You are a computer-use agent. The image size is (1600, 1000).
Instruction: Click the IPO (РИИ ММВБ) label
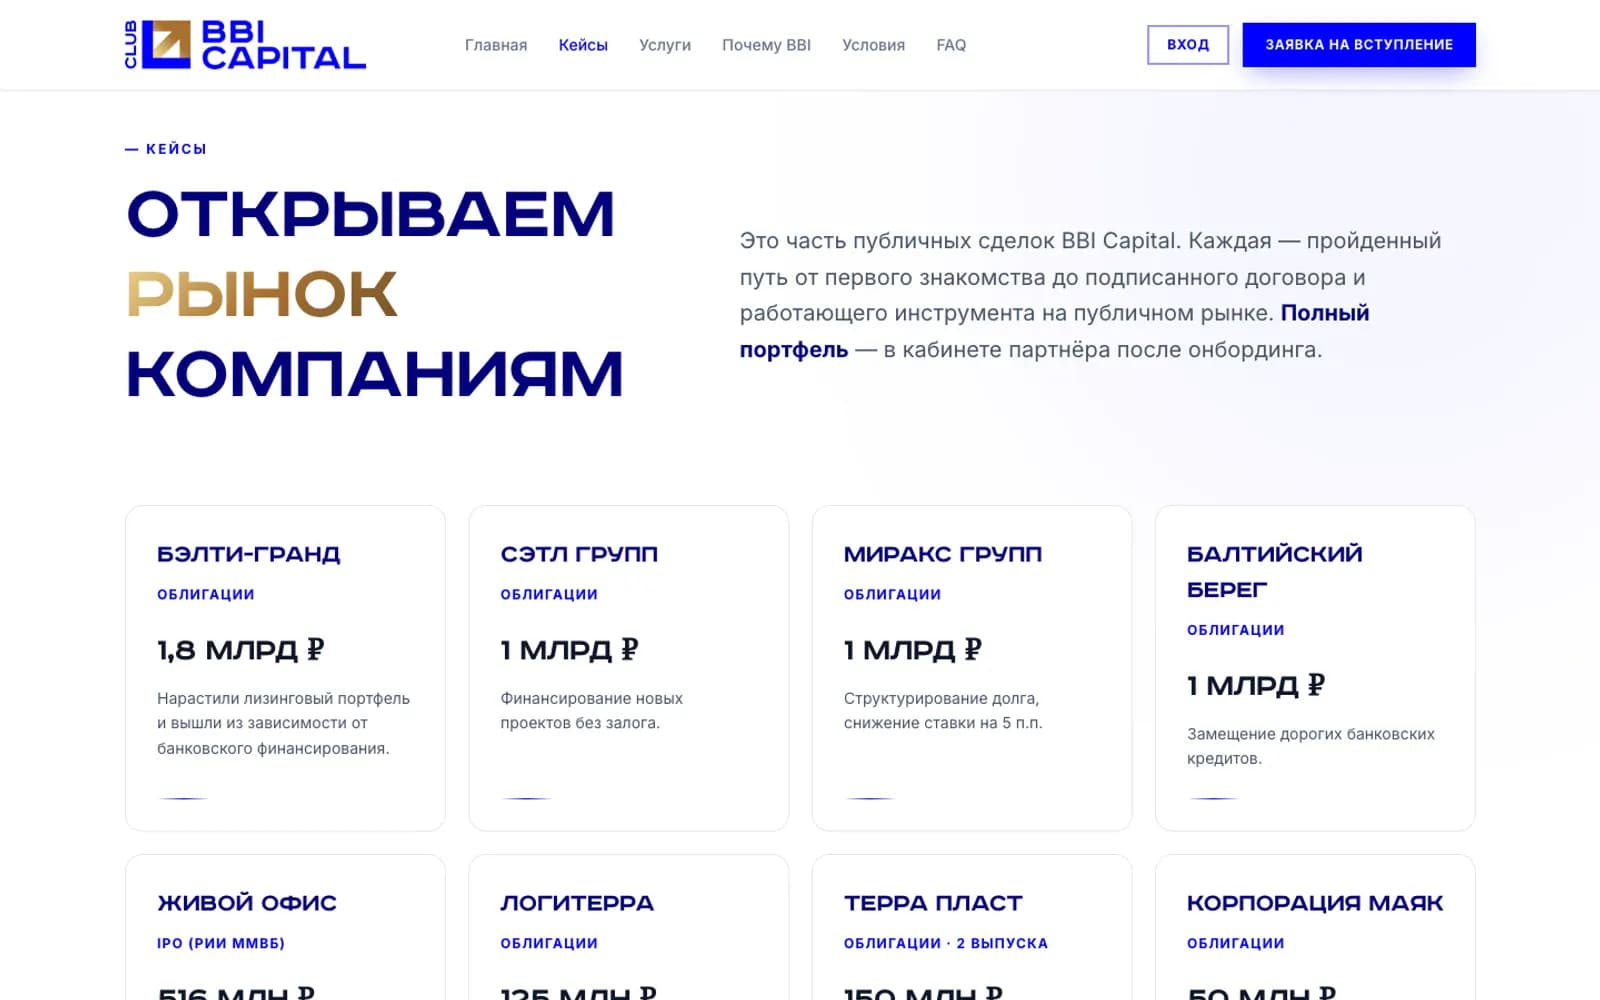point(221,943)
